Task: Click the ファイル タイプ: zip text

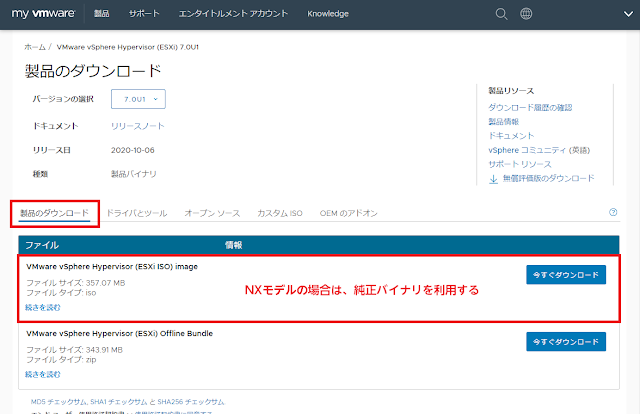Action: pyautogui.click(x=61, y=360)
